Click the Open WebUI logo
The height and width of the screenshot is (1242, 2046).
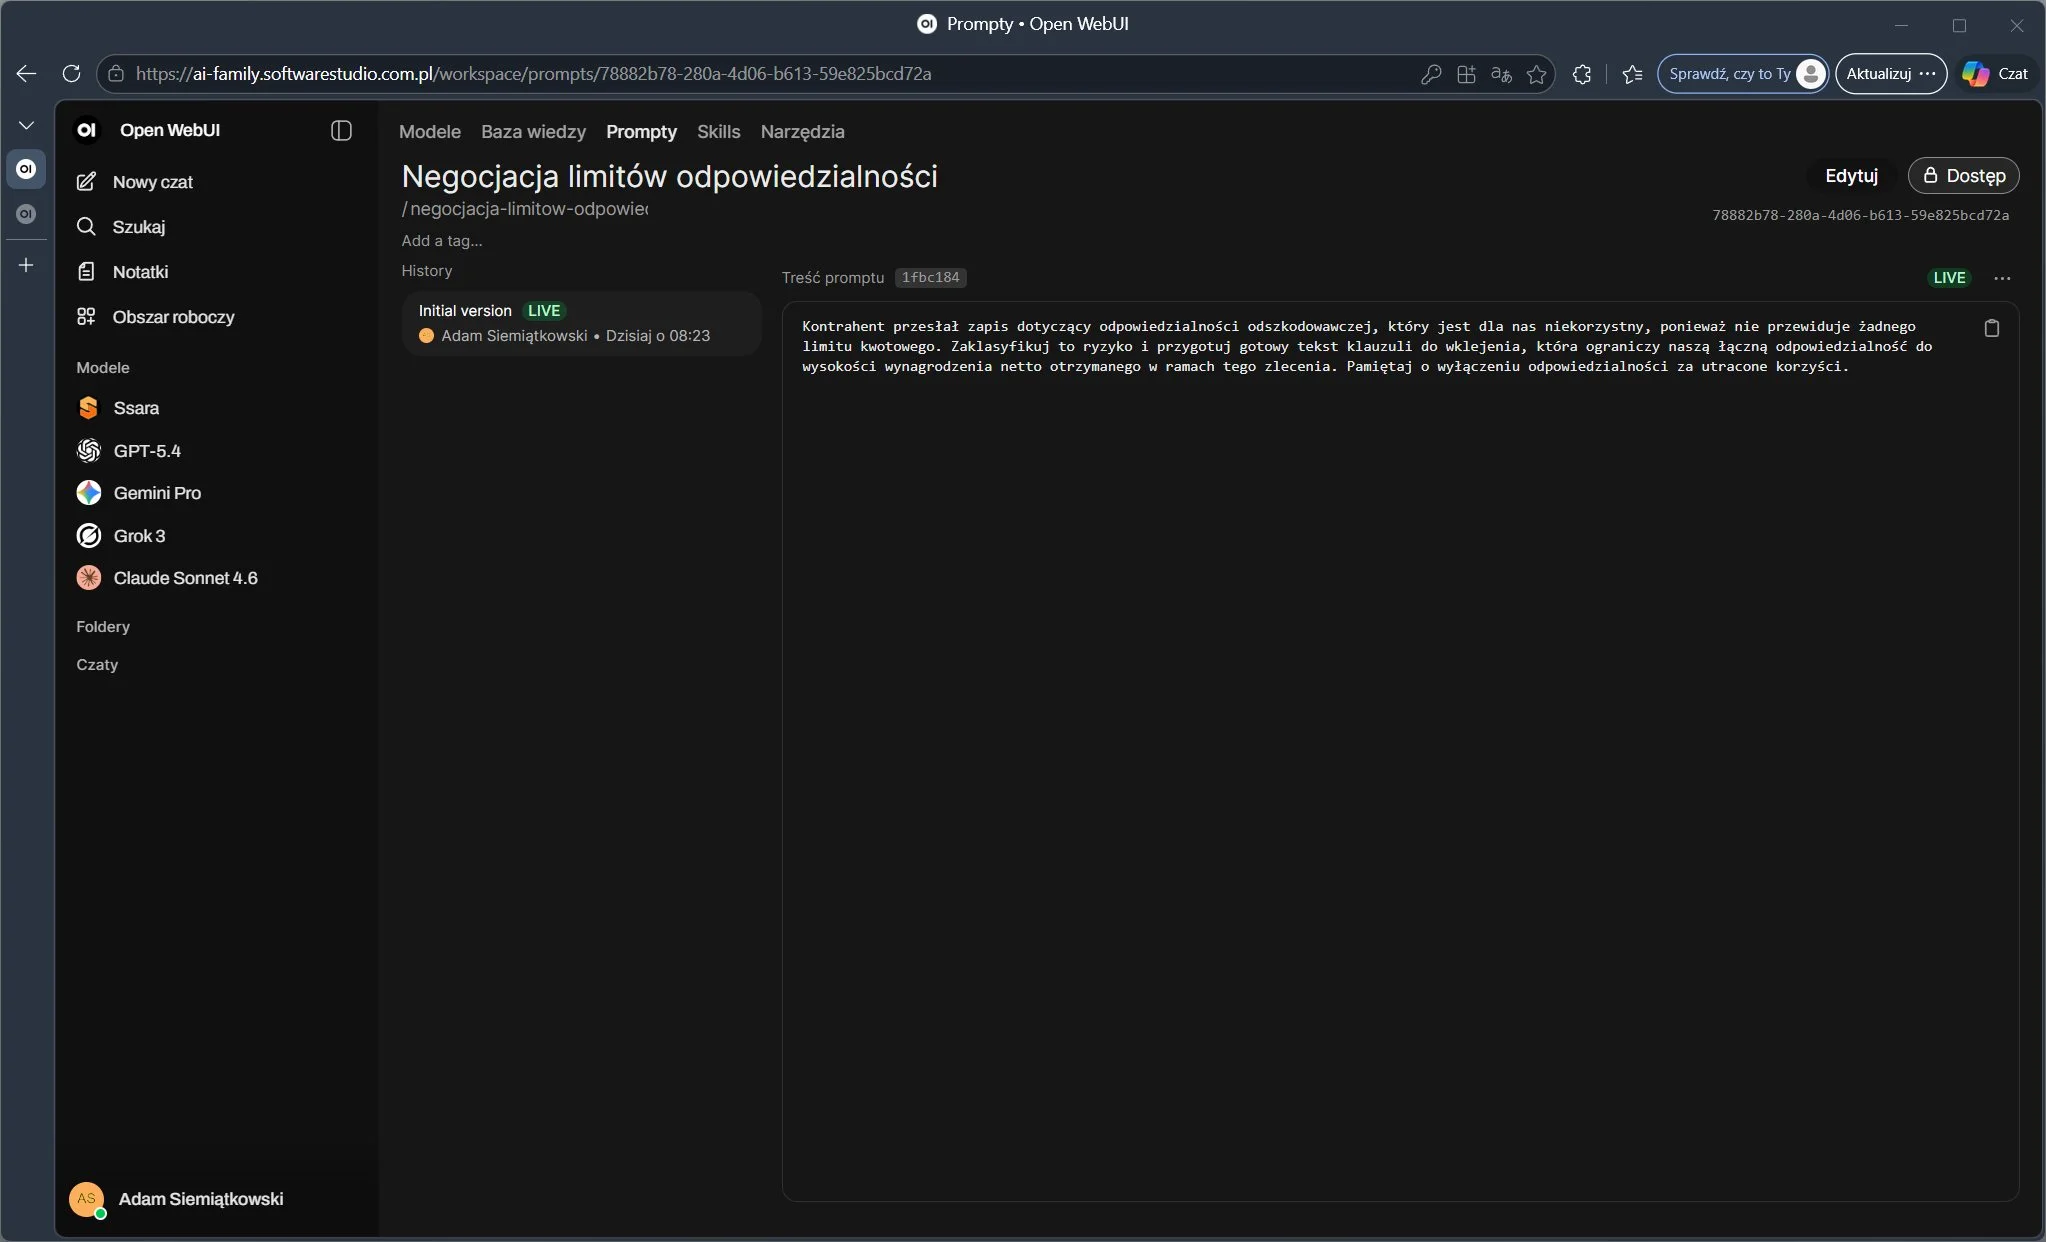point(88,130)
